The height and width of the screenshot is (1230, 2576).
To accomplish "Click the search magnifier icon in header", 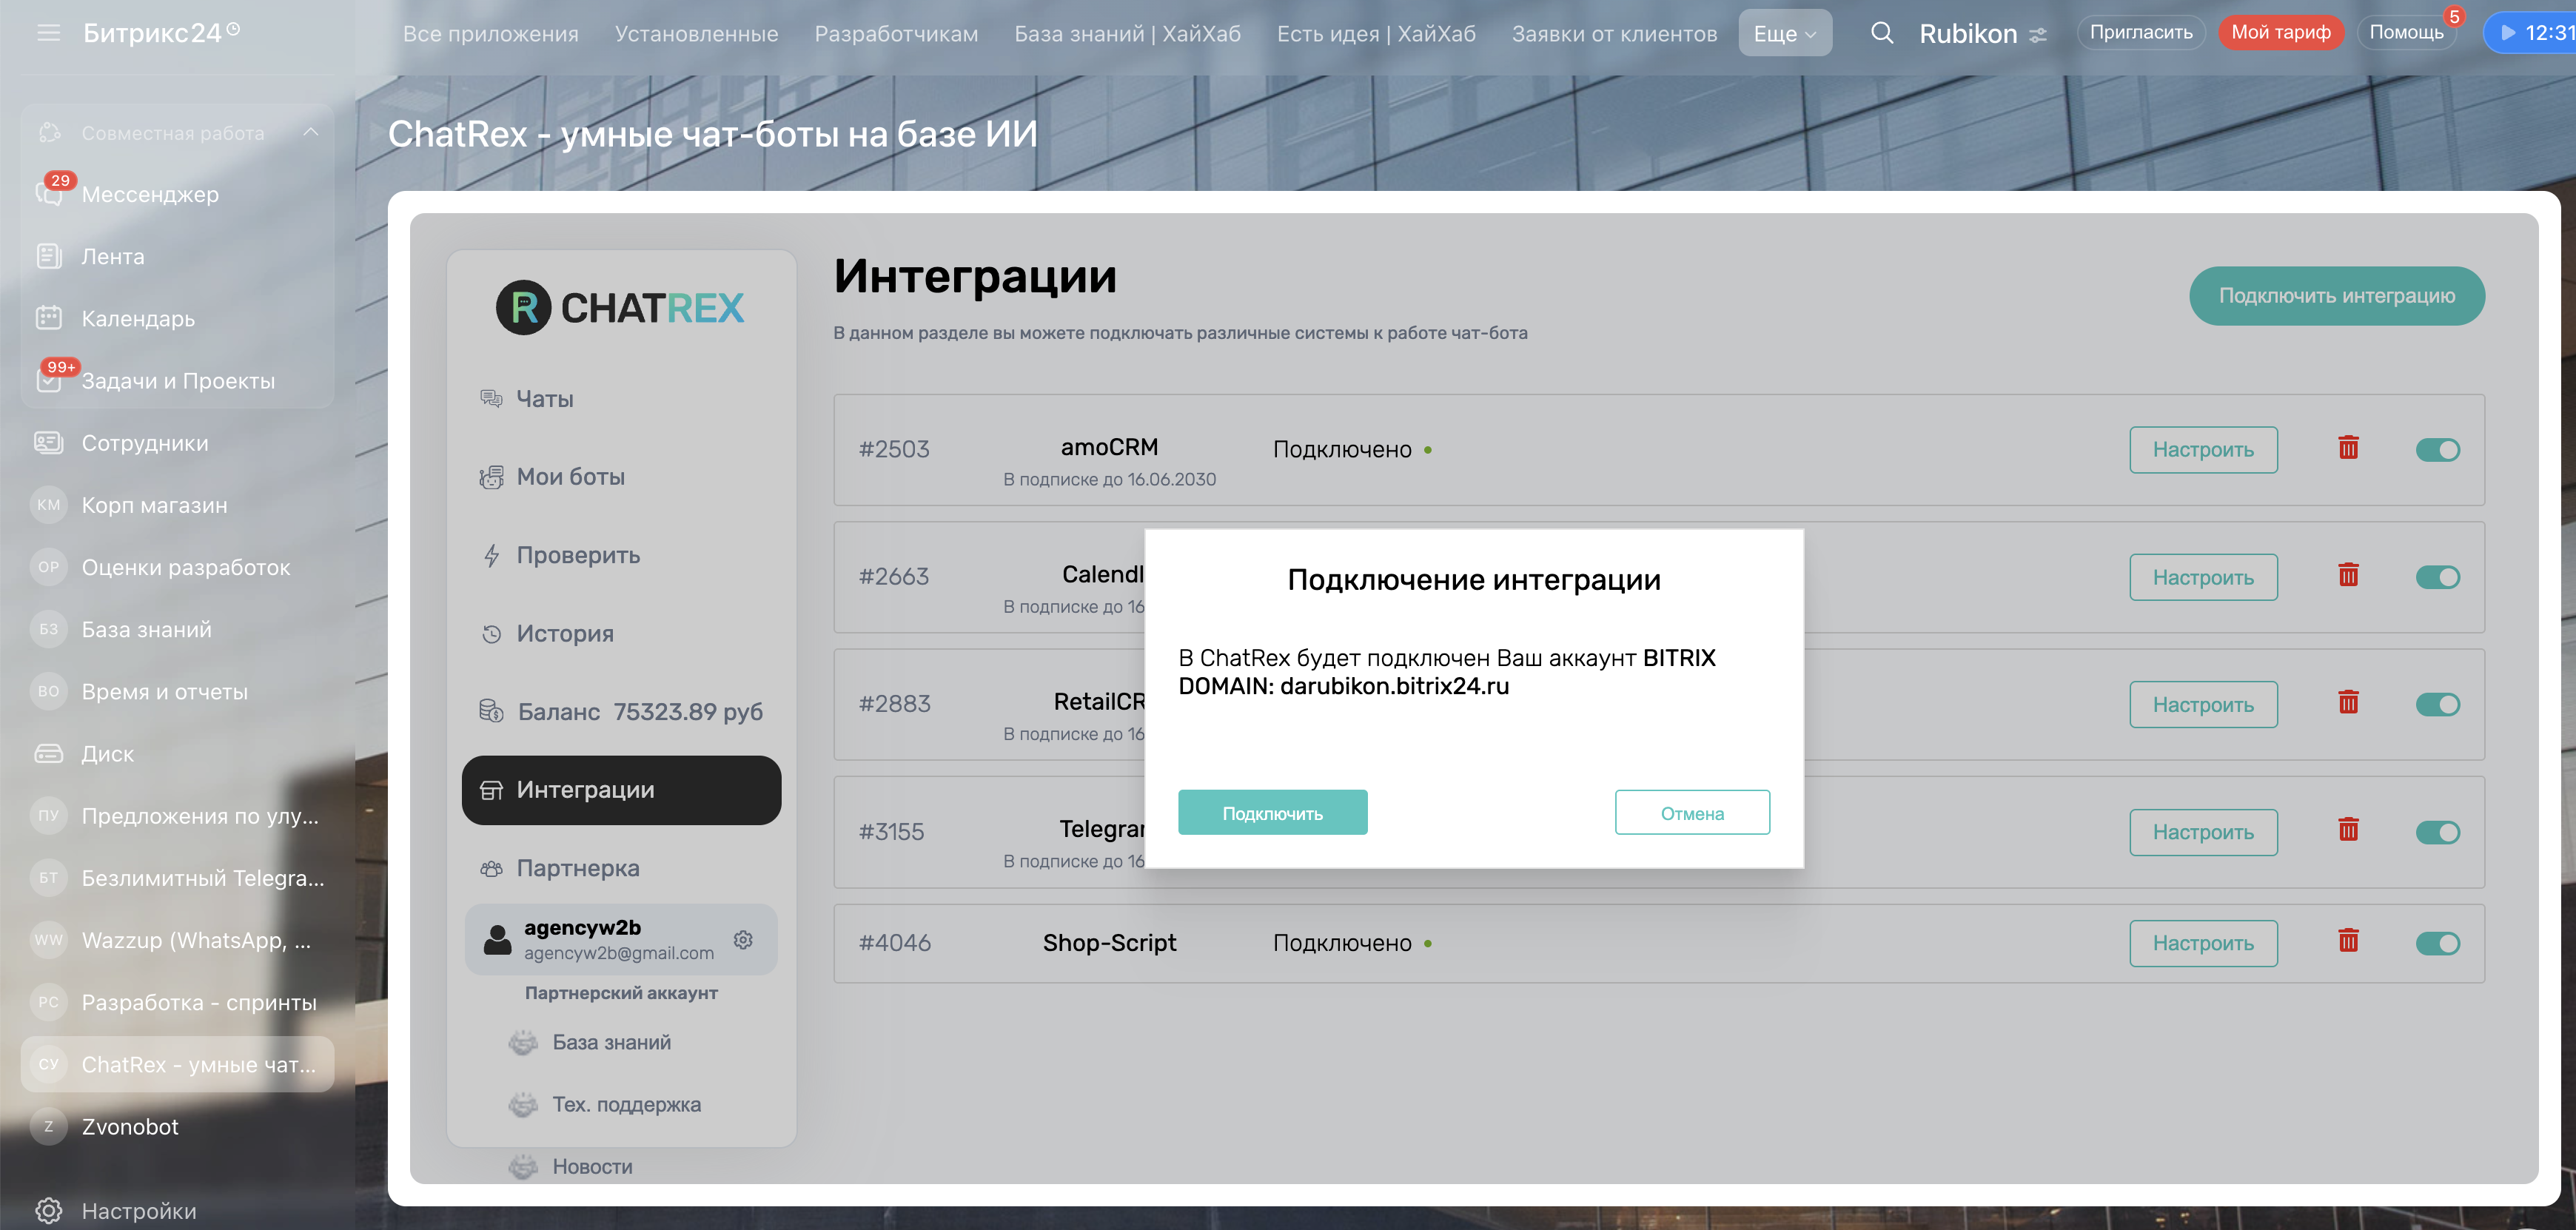I will 1881,33.
